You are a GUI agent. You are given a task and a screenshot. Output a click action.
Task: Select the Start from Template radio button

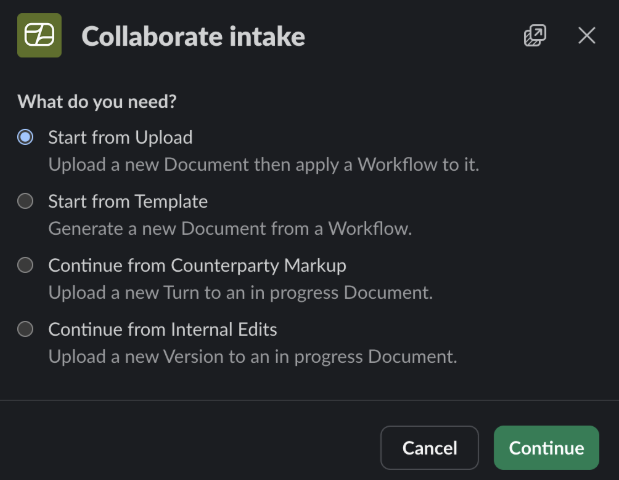click(25, 201)
